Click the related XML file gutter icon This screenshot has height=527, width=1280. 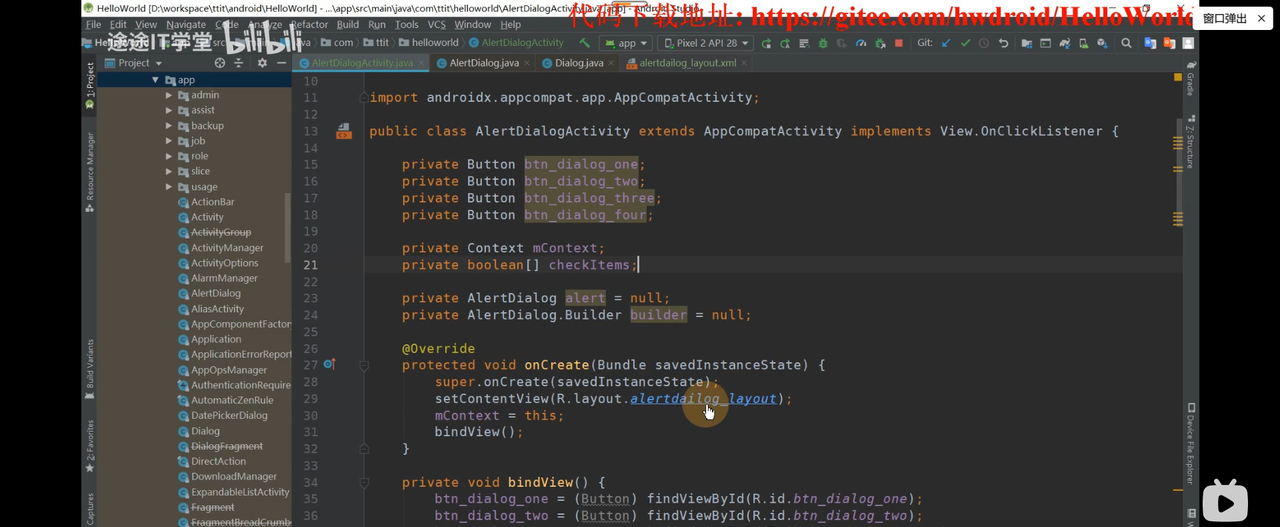coord(343,131)
